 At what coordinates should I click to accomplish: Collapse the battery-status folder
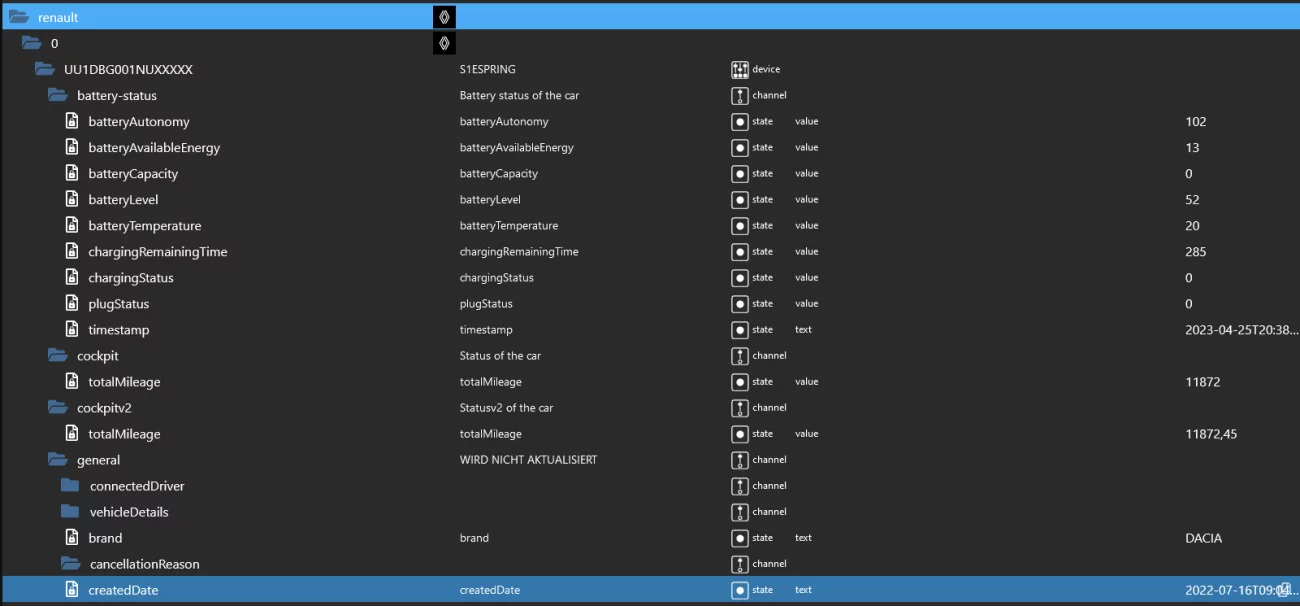[58, 96]
